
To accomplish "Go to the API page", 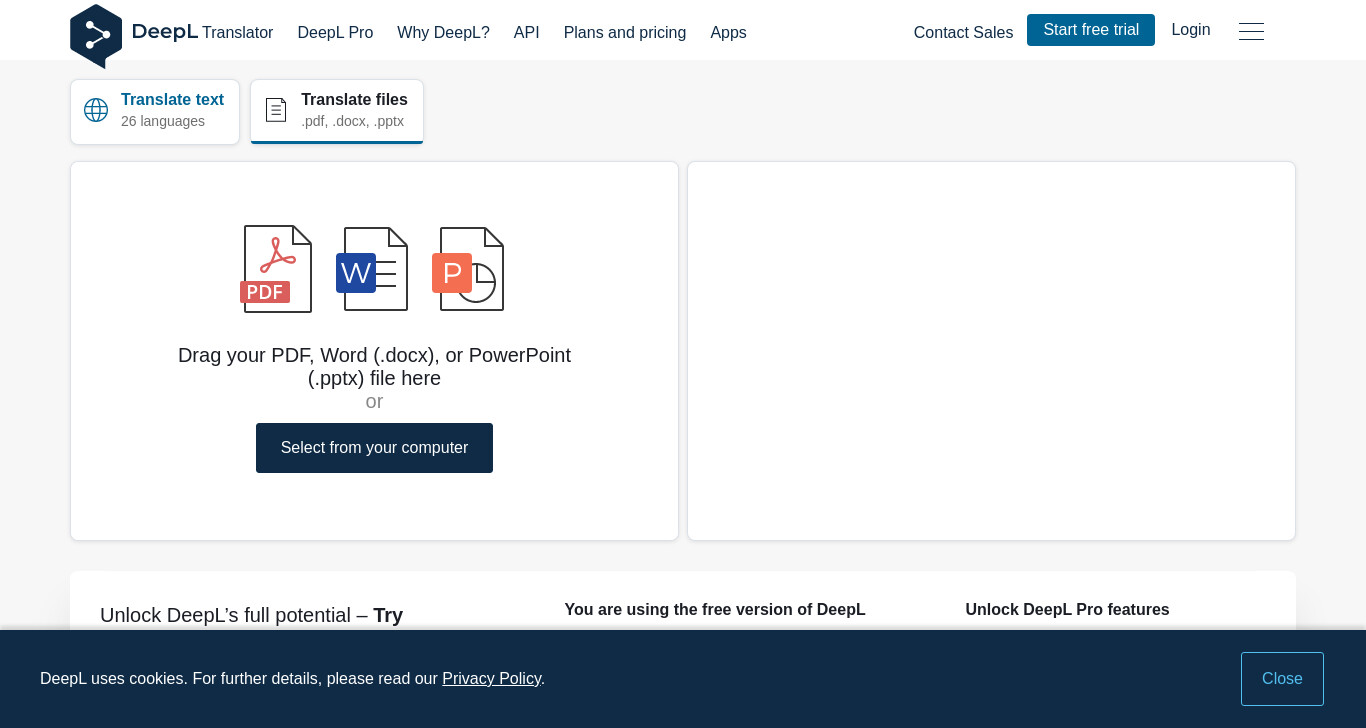I will (x=526, y=33).
